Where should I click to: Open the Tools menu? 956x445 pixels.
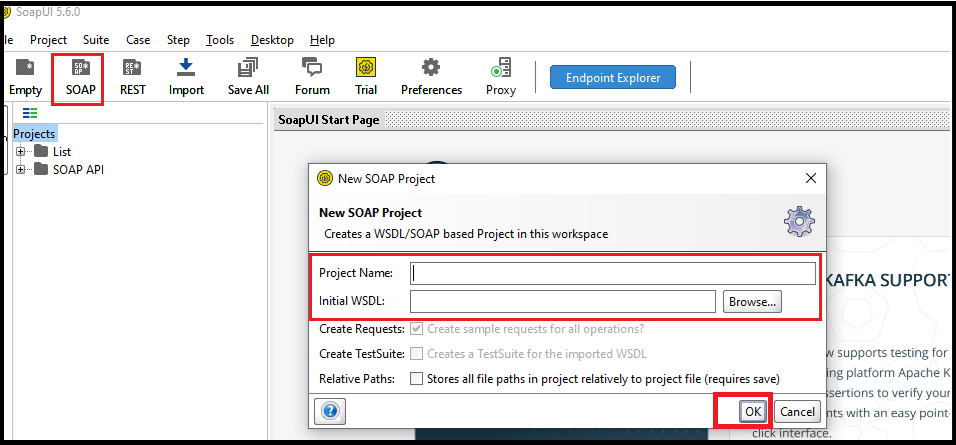[x=220, y=40]
